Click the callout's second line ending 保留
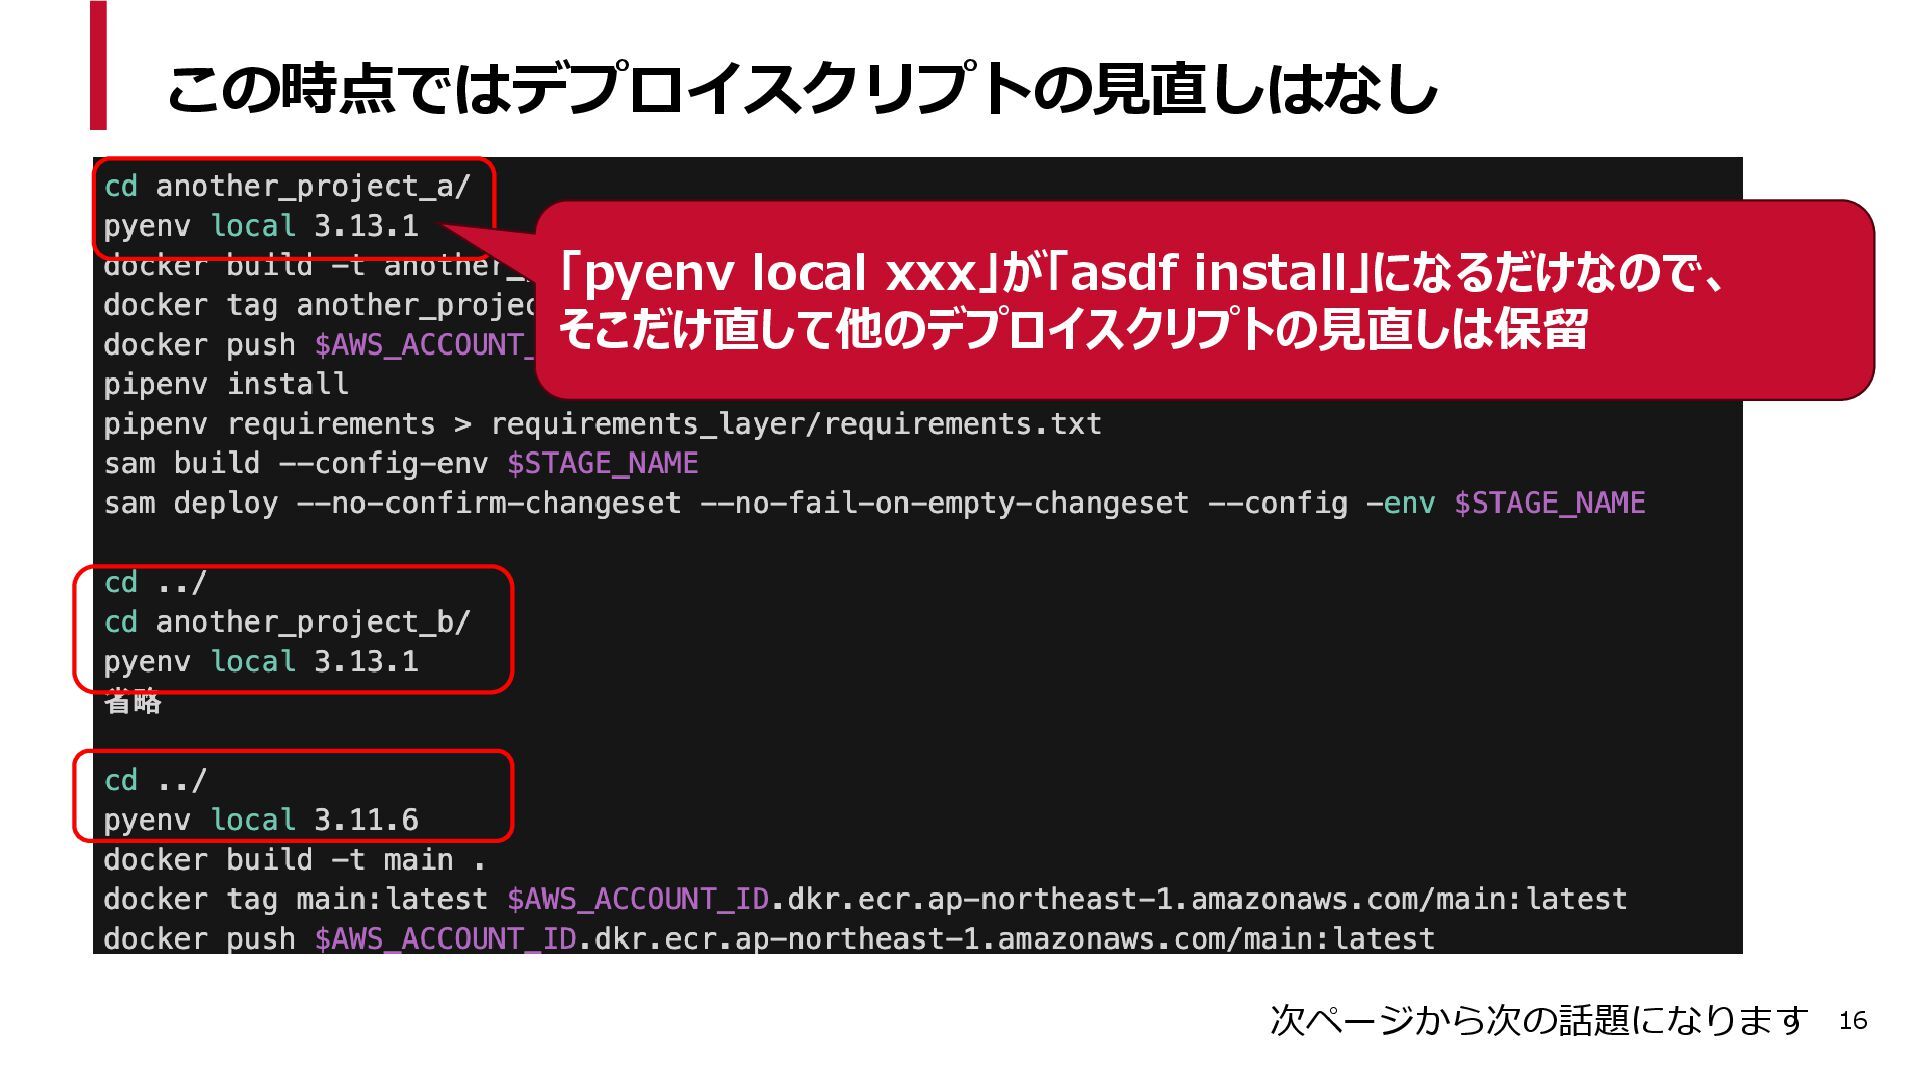 (x=1073, y=329)
